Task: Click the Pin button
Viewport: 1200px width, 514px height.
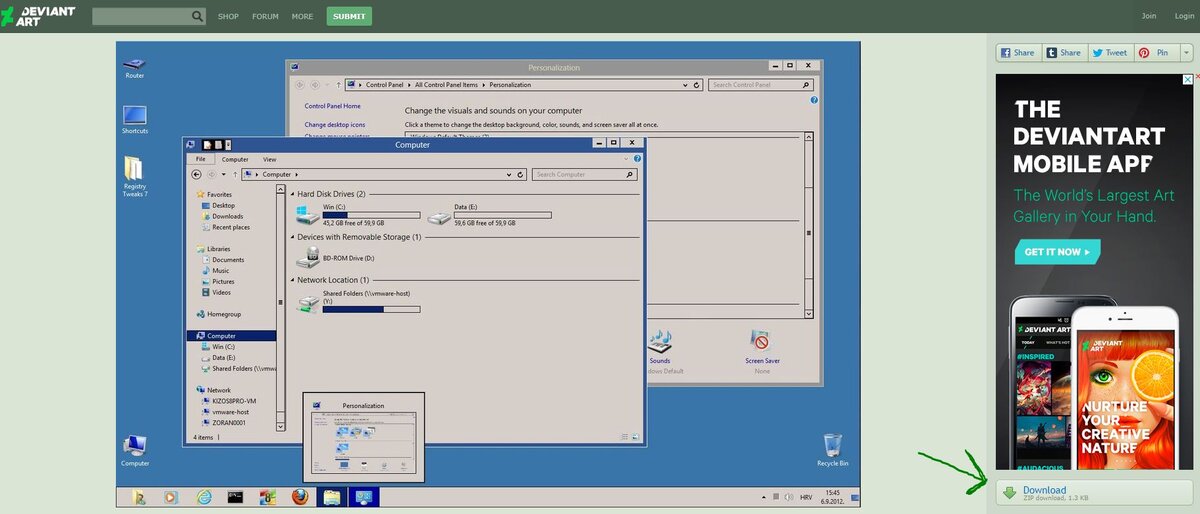Action: tap(1156, 52)
